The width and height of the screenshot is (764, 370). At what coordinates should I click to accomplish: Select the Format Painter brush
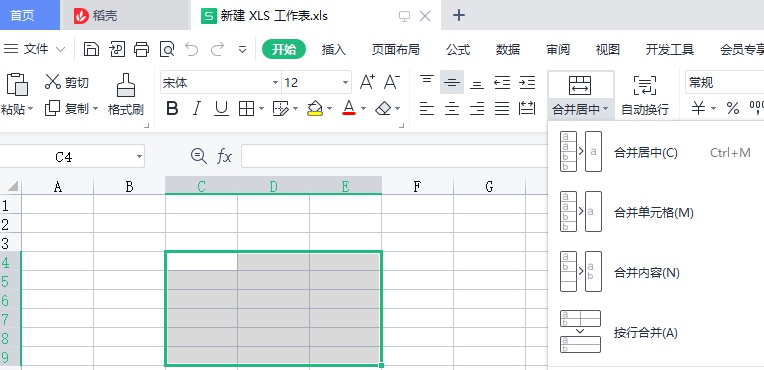pos(126,85)
